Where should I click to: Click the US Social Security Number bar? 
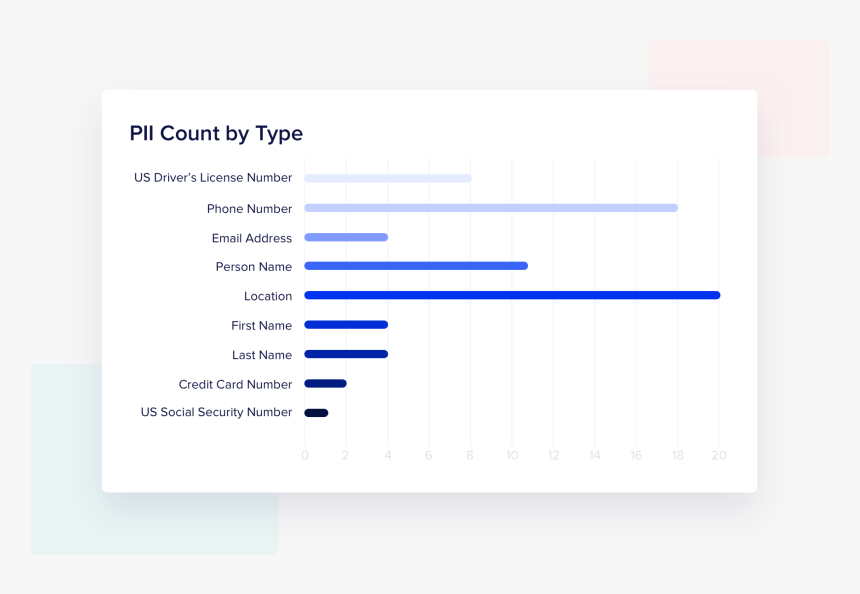[316, 413]
